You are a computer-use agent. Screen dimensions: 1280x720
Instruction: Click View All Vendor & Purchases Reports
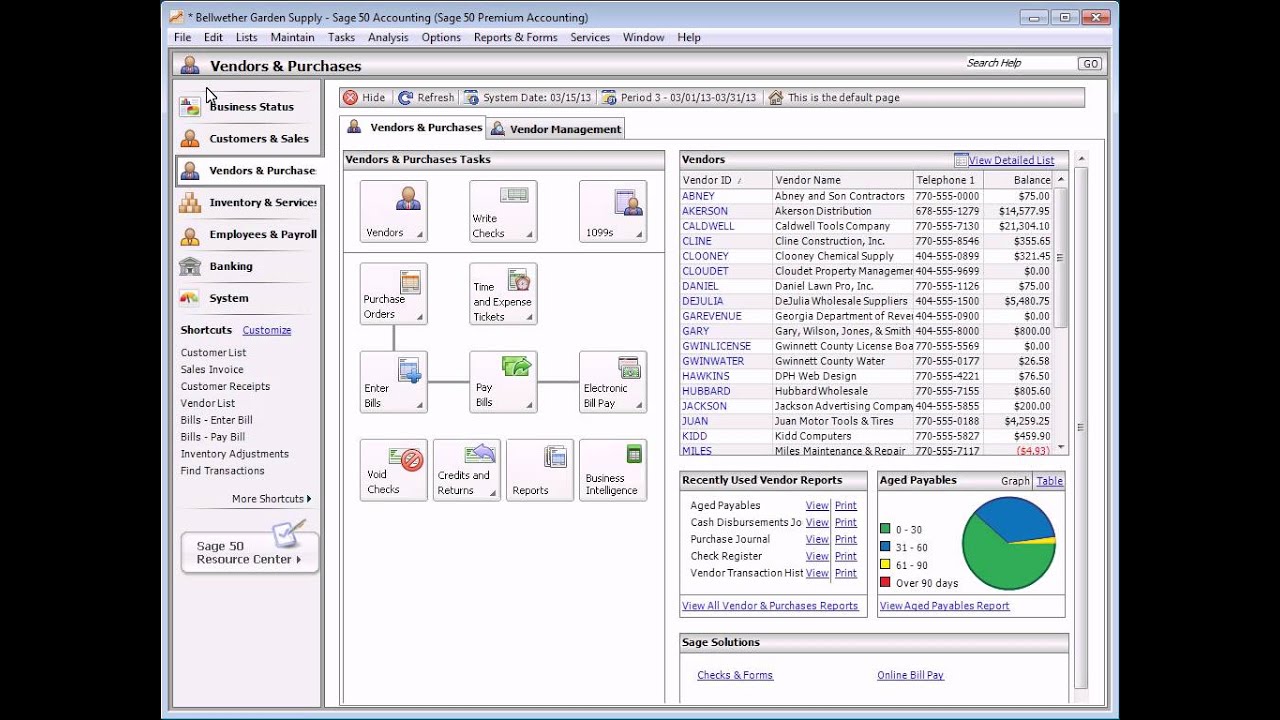770,606
